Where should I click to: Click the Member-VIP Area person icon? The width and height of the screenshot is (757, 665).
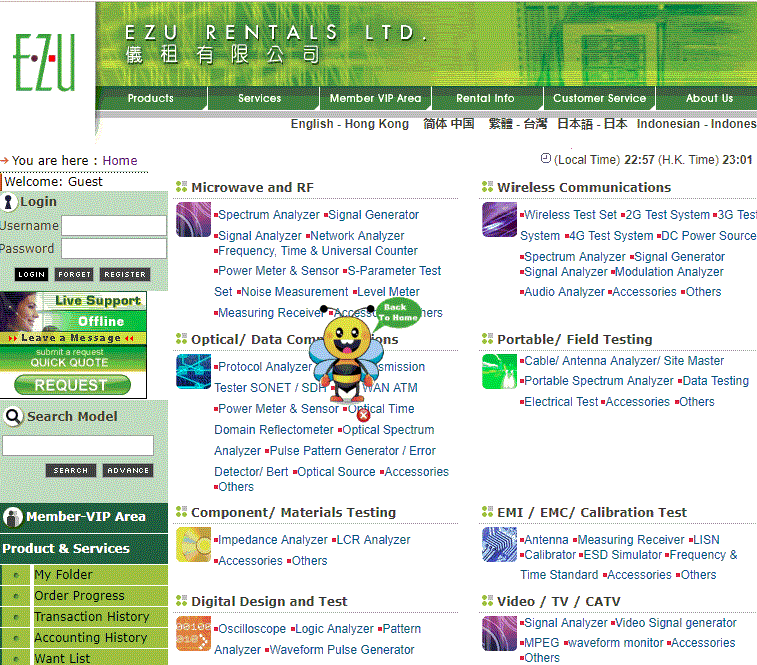coord(13,517)
